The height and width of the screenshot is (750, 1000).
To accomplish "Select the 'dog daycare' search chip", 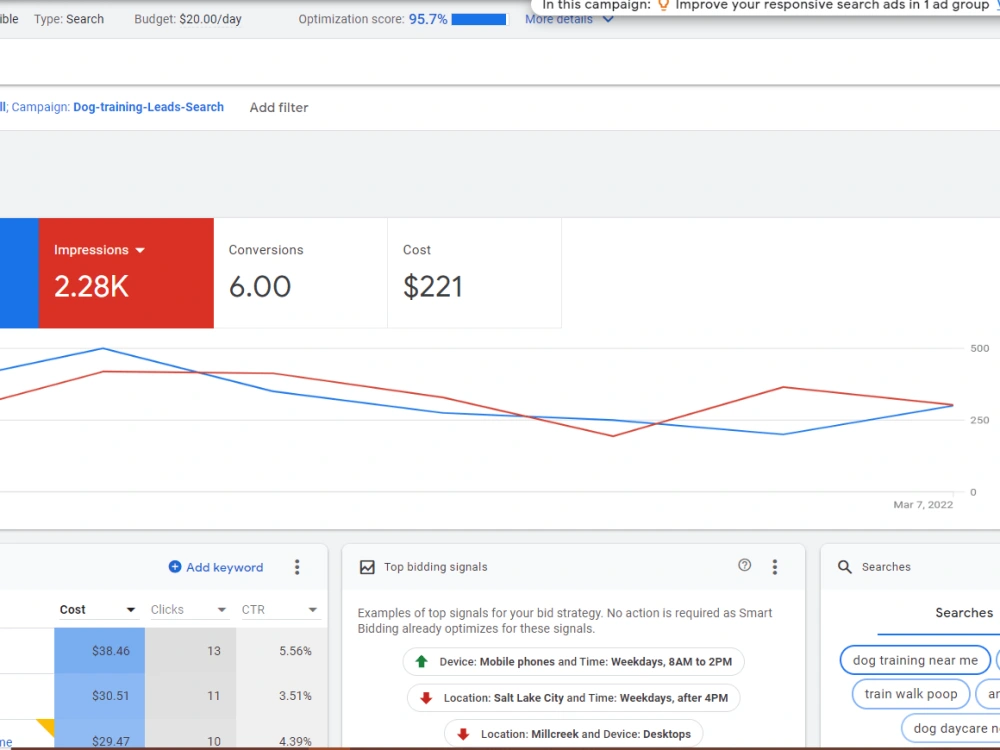I will (950, 728).
